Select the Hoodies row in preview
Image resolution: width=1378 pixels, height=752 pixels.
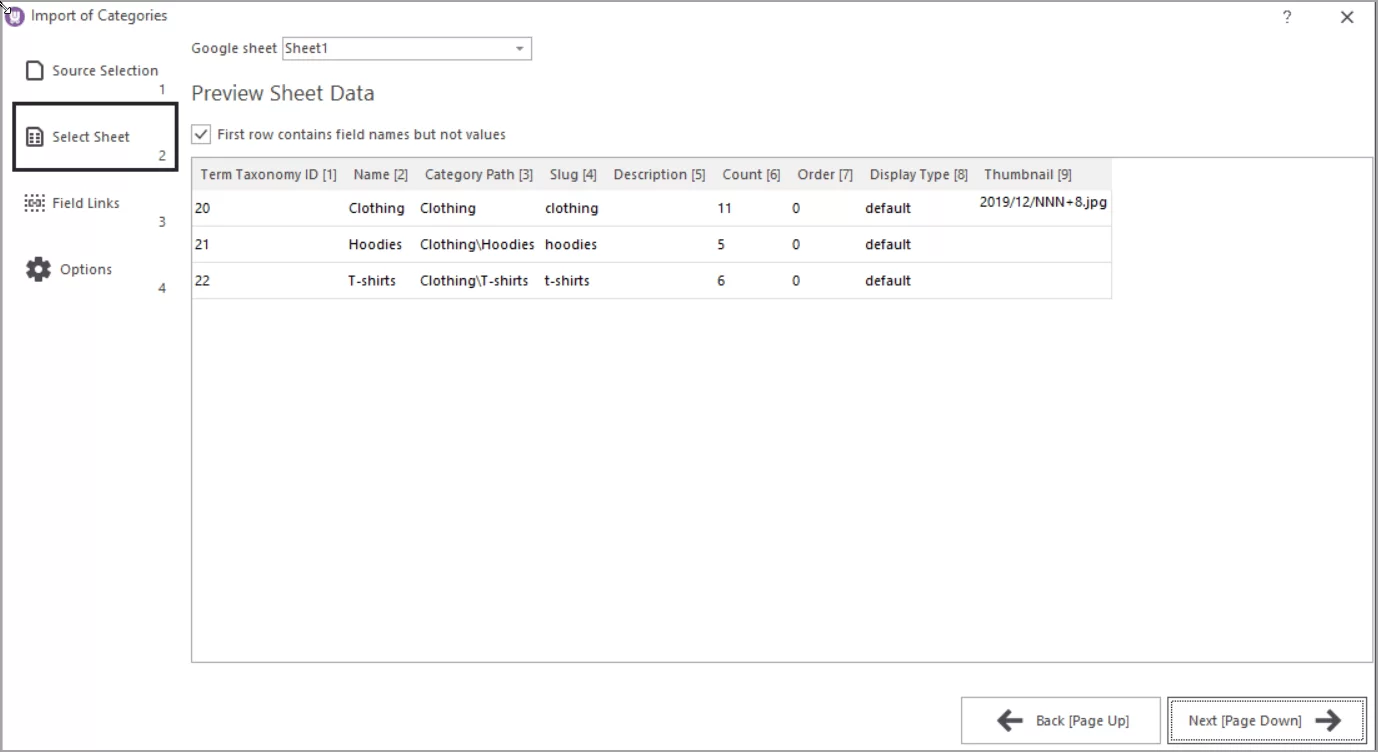click(x=500, y=244)
